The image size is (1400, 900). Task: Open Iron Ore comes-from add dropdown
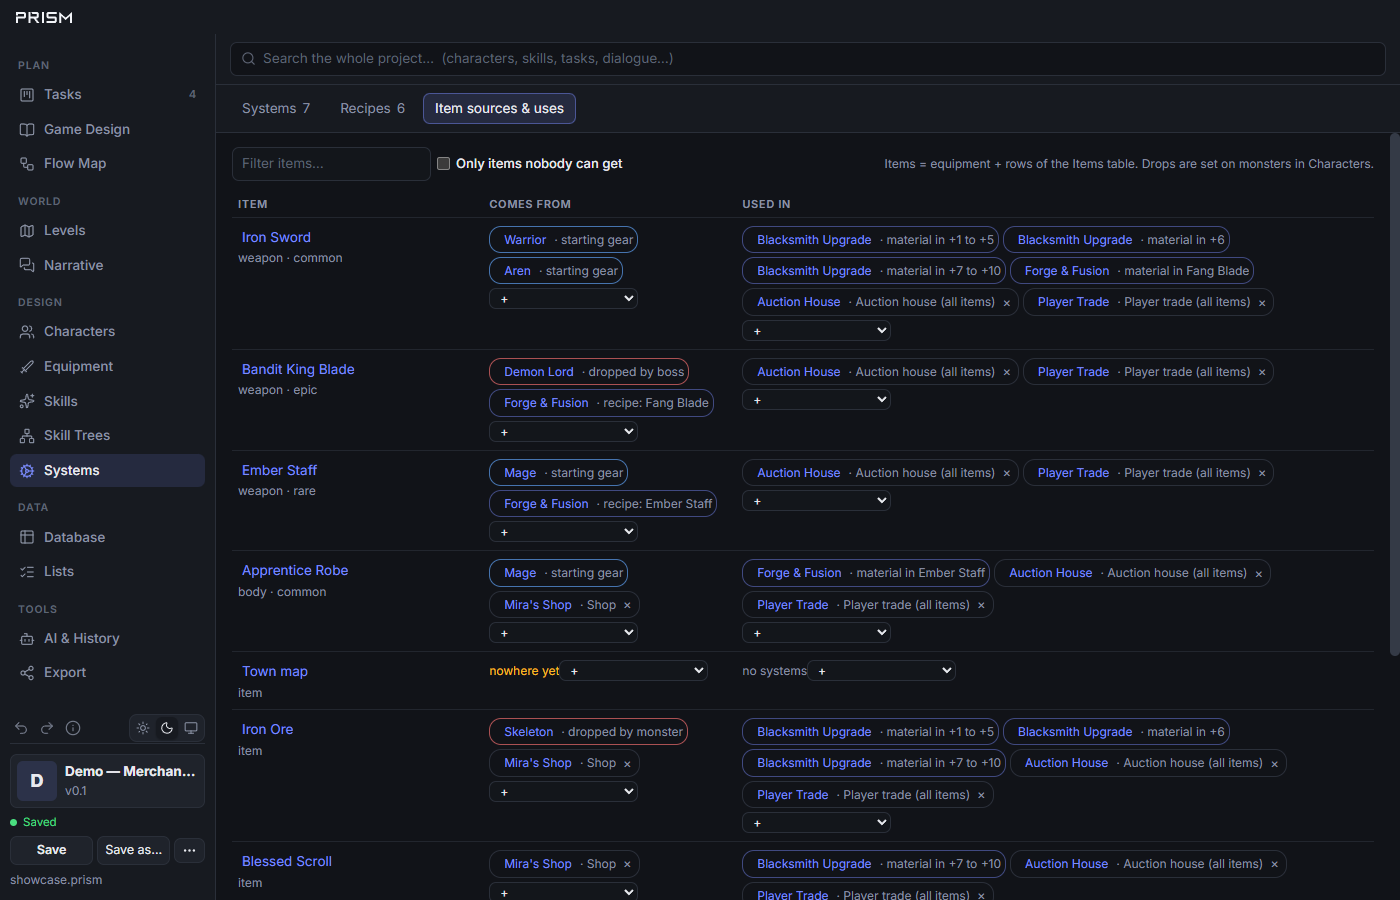click(x=563, y=792)
